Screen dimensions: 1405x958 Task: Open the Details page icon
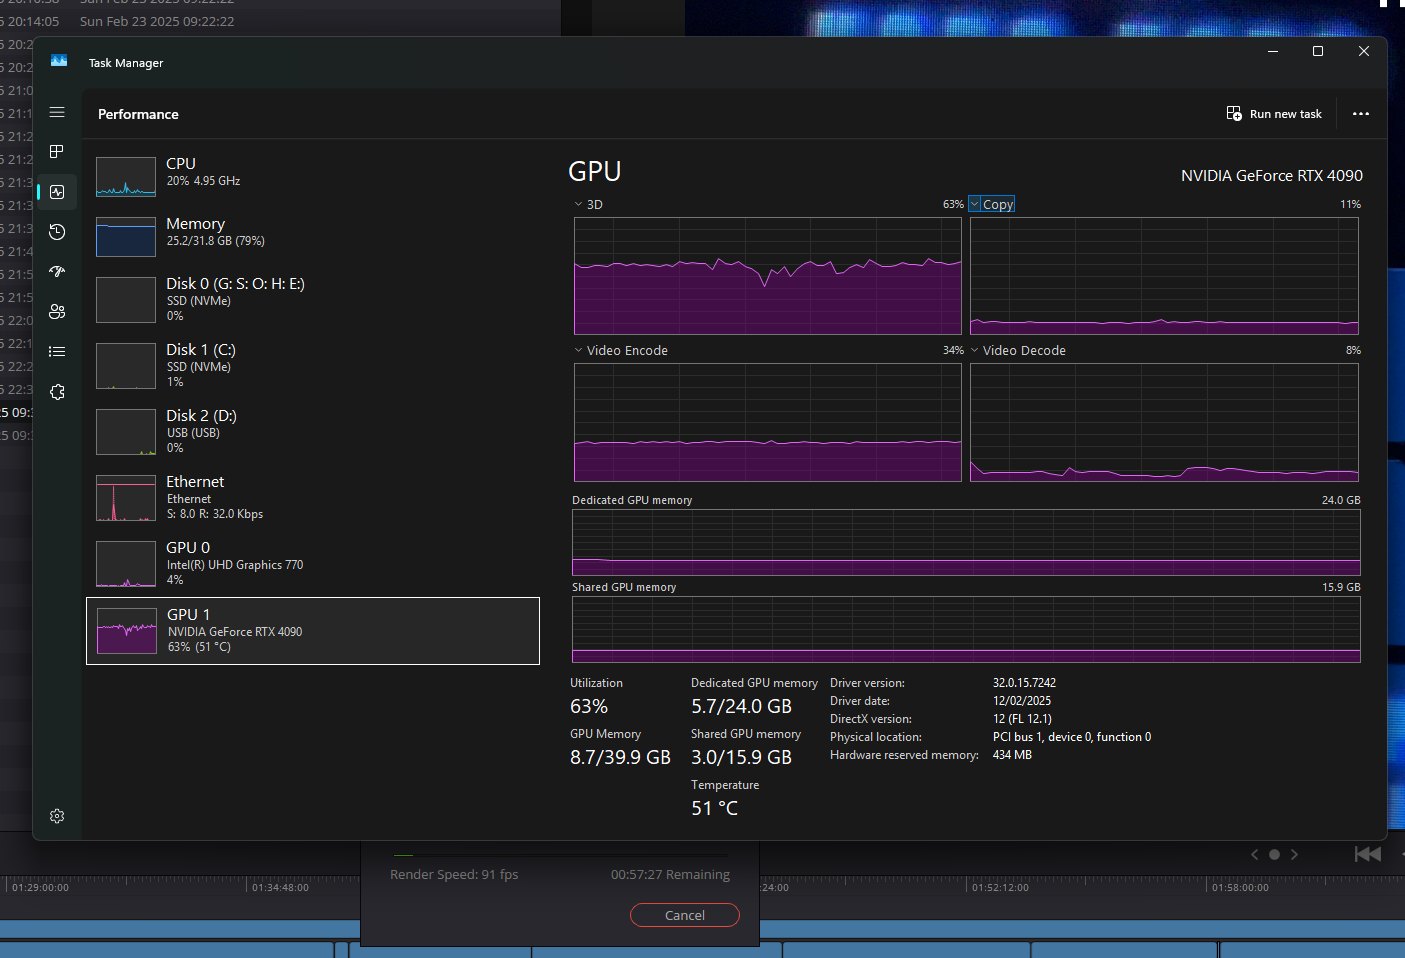click(57, 352)
